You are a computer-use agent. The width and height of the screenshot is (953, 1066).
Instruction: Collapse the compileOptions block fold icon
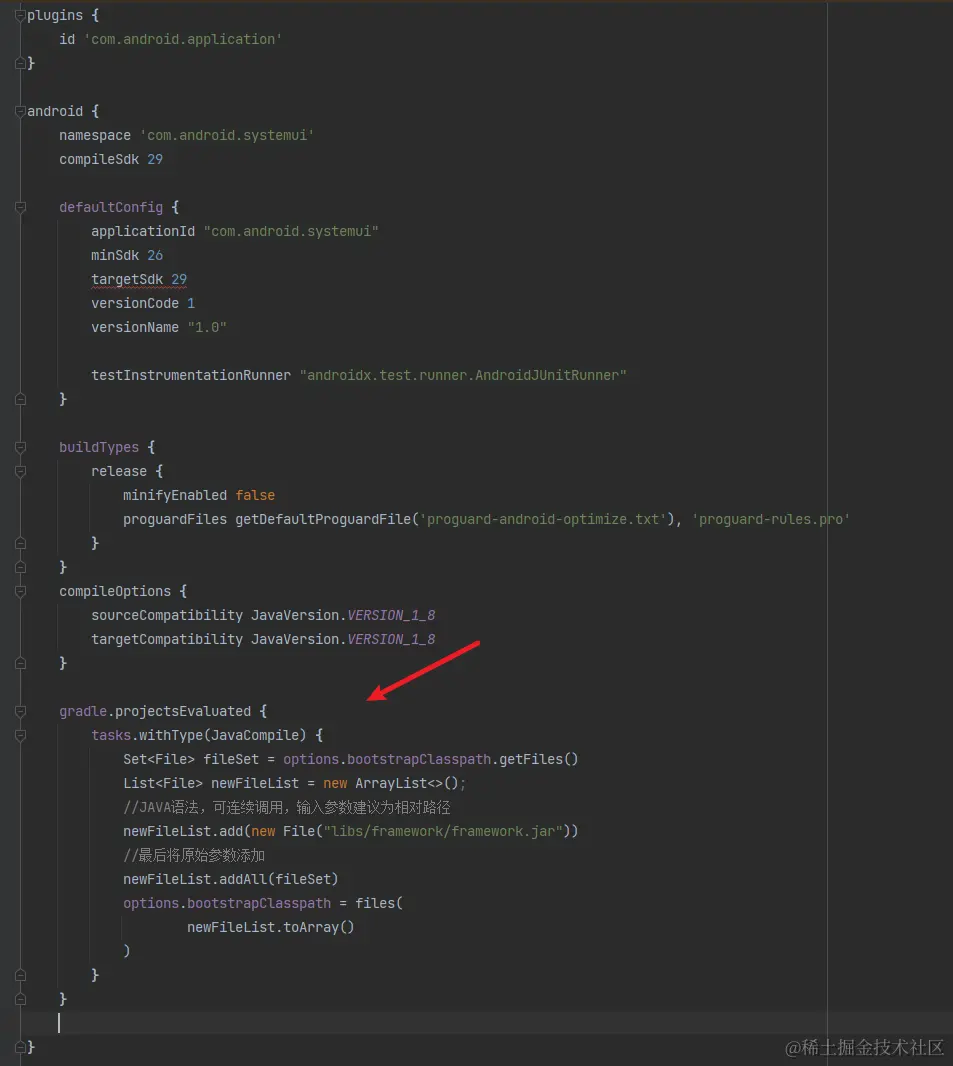[x=22, y=591]
